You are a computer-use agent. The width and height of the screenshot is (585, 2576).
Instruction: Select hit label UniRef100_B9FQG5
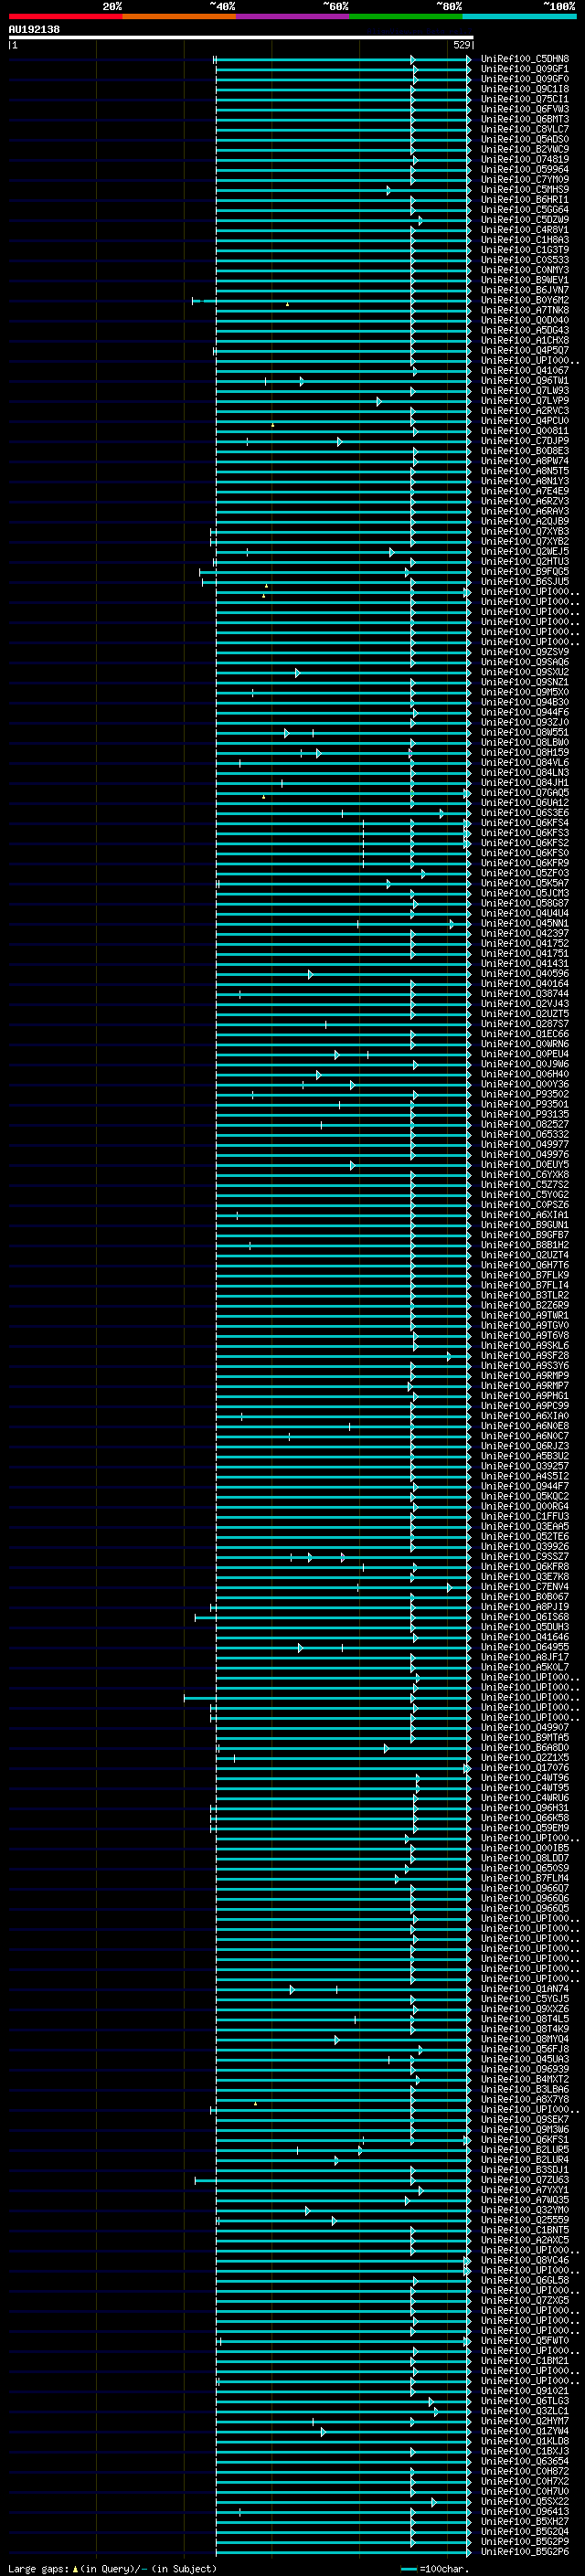524,572
